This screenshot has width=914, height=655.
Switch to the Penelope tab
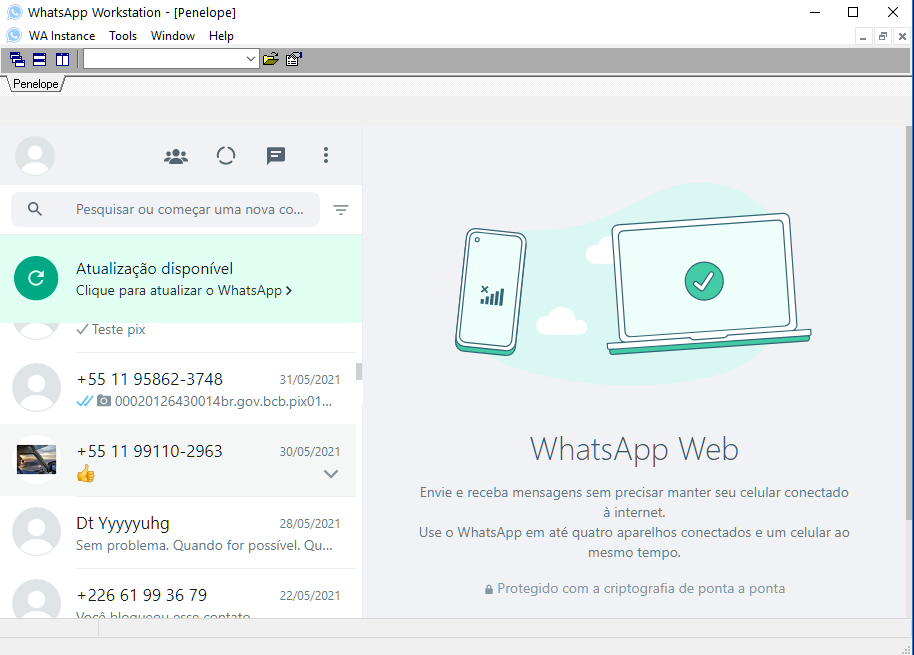36,84
